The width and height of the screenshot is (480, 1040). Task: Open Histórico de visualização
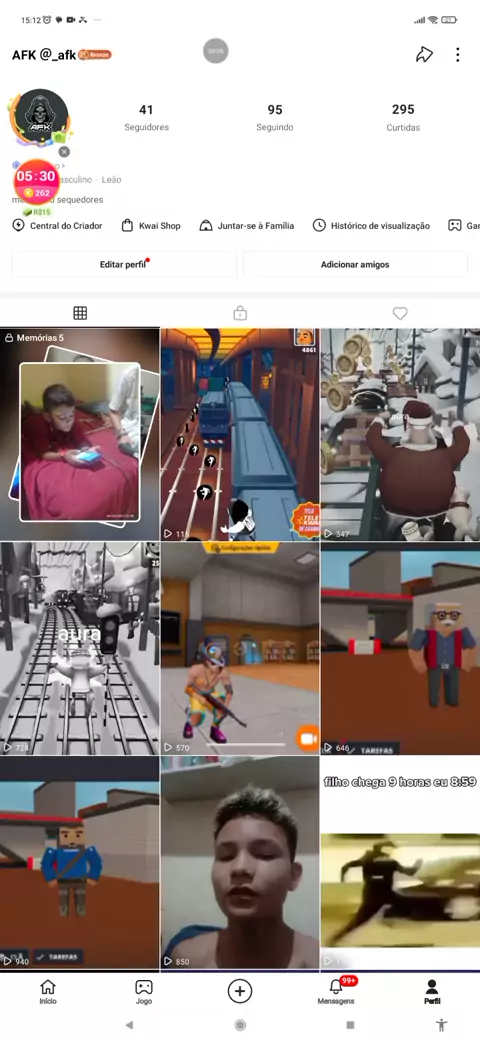click(x=371, y=226)
